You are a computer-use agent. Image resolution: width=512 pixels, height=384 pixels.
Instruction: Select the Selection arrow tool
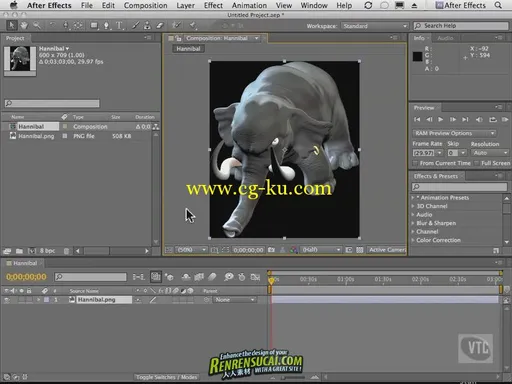pos(12,25)
